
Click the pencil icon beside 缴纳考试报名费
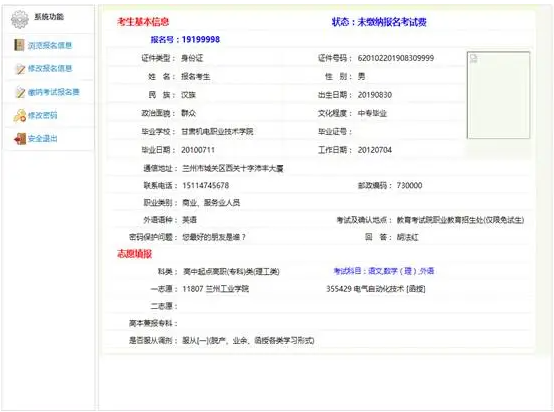pyautogui.click(x=20, y=92)
